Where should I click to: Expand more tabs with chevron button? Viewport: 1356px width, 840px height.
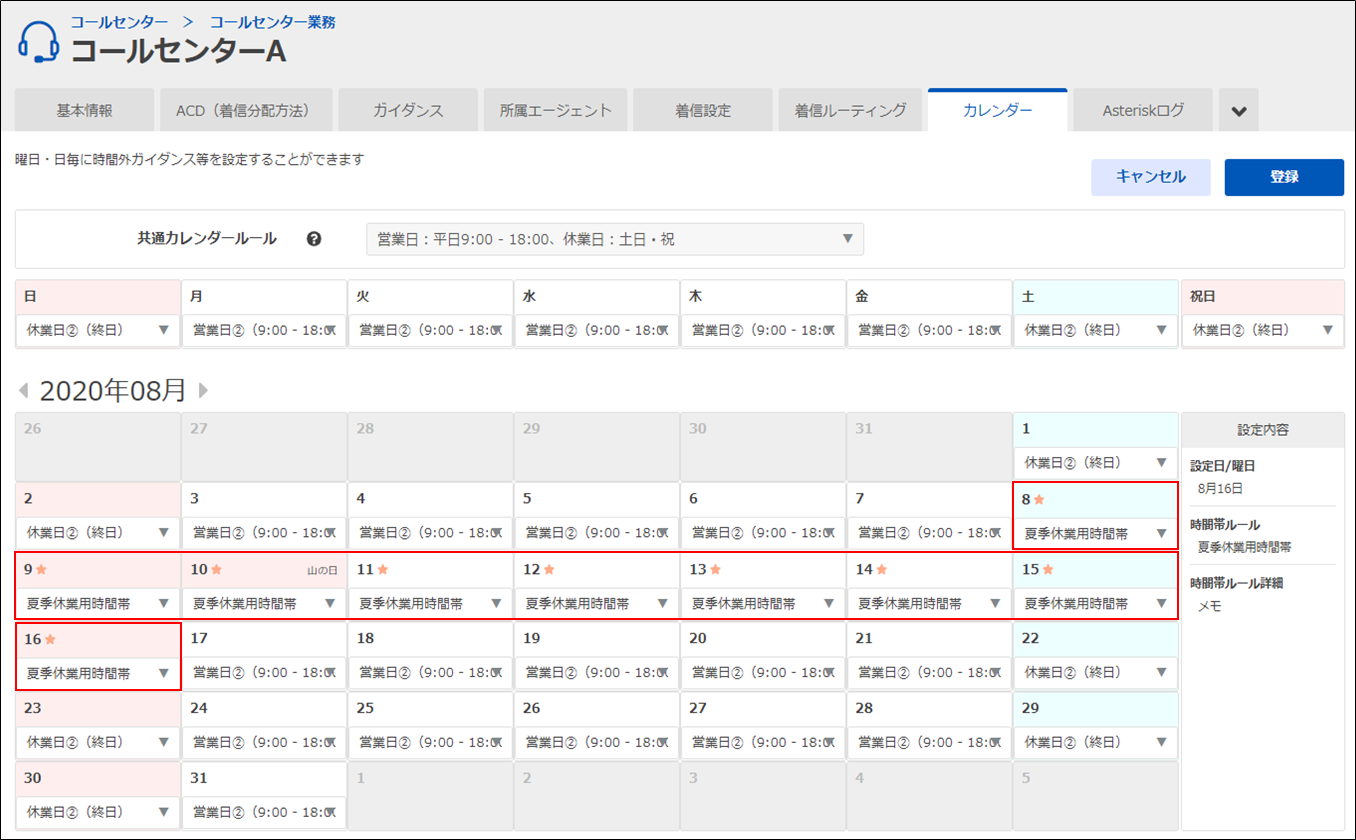(1238, 111)
